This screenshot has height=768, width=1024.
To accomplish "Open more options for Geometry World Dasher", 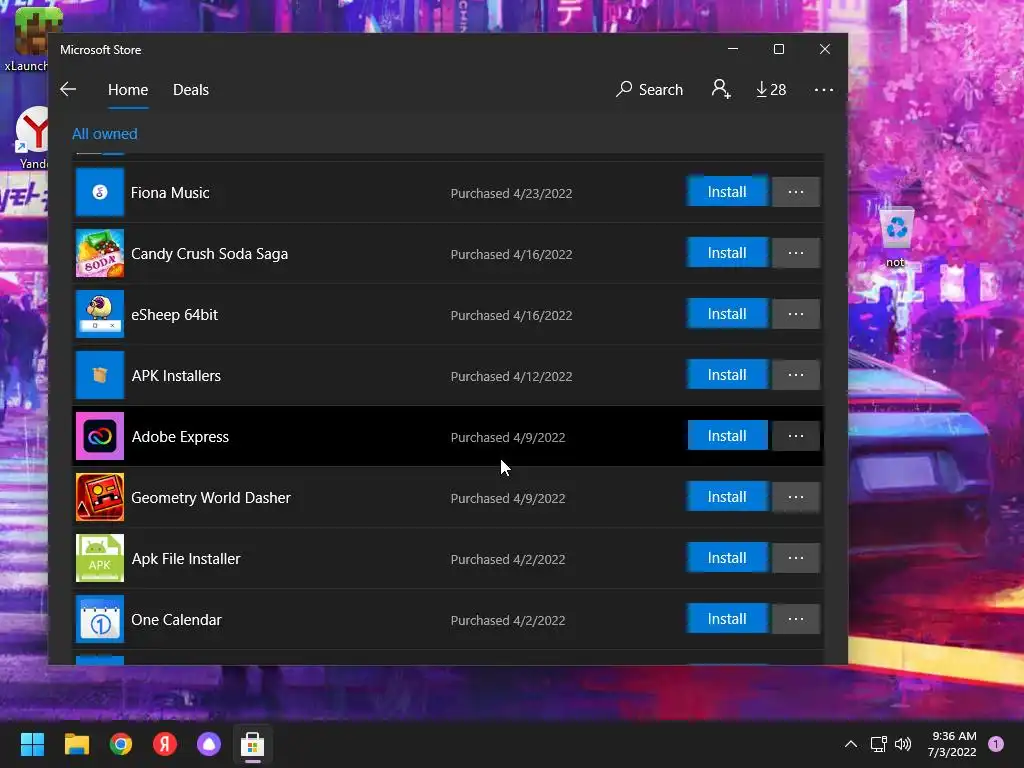I will (x=795, y=497).
